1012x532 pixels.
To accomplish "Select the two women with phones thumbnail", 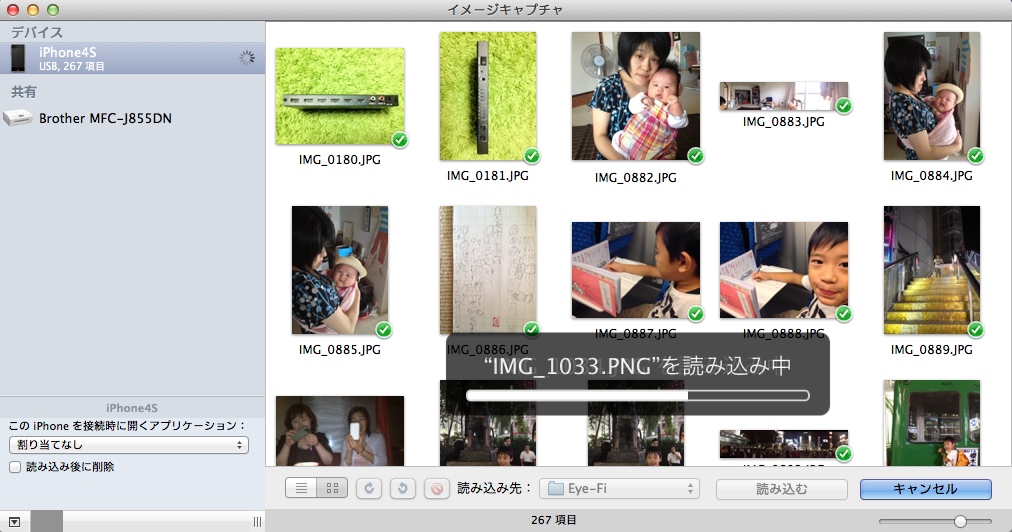I will tap(340, 431).
